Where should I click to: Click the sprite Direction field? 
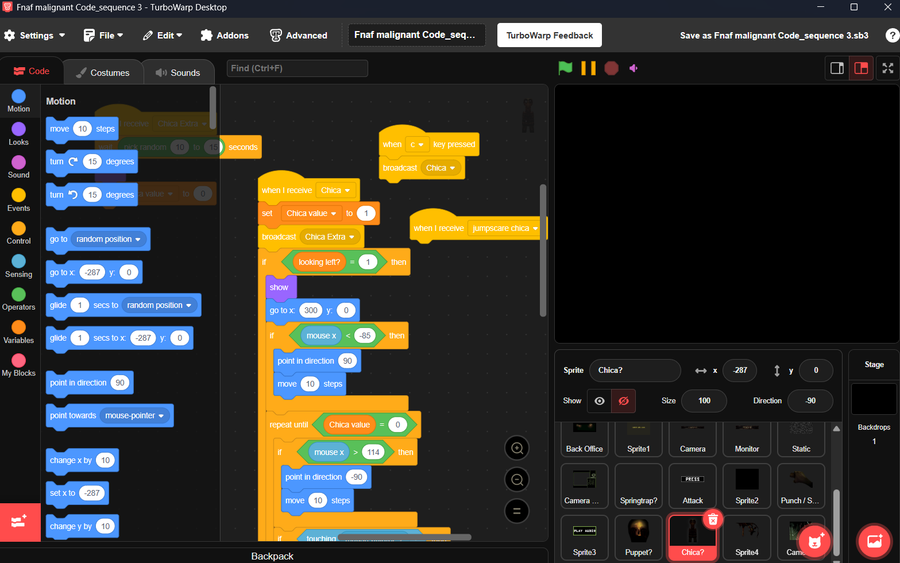[810, 401]
